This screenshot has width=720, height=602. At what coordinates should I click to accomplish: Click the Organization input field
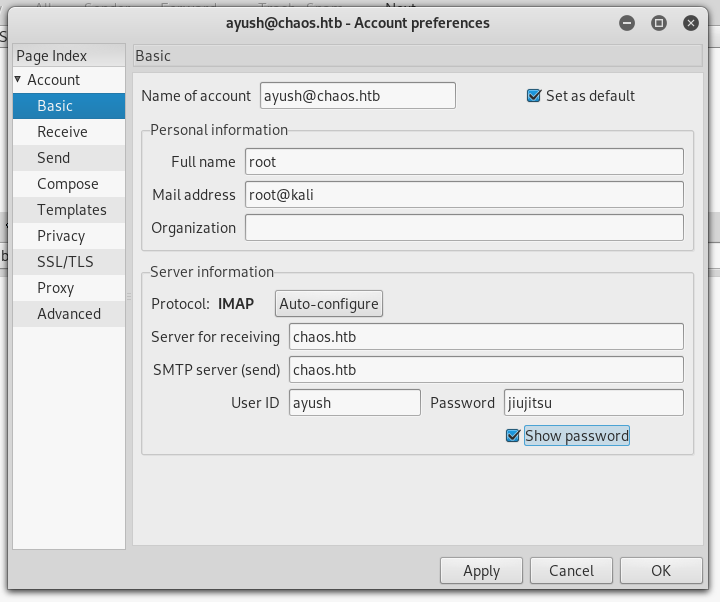point(463,228)
